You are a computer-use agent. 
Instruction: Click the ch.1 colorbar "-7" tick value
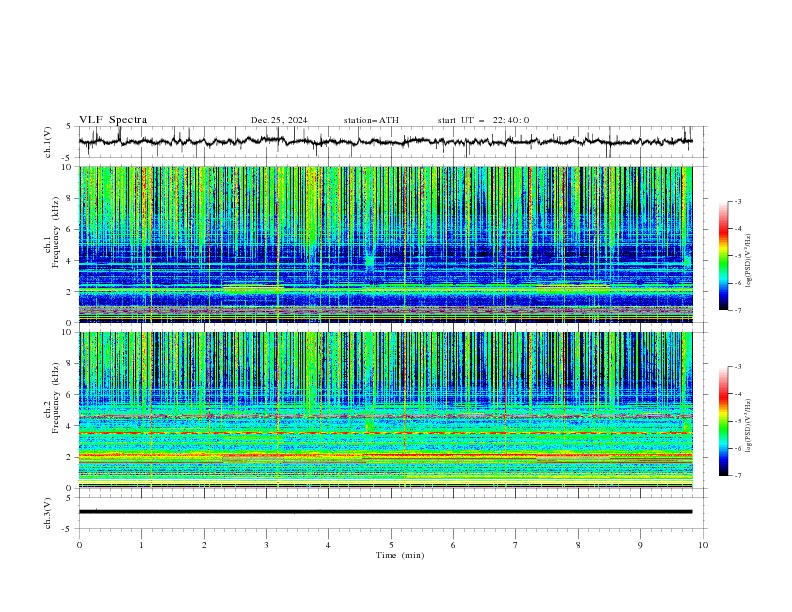[x=738, y=310]
